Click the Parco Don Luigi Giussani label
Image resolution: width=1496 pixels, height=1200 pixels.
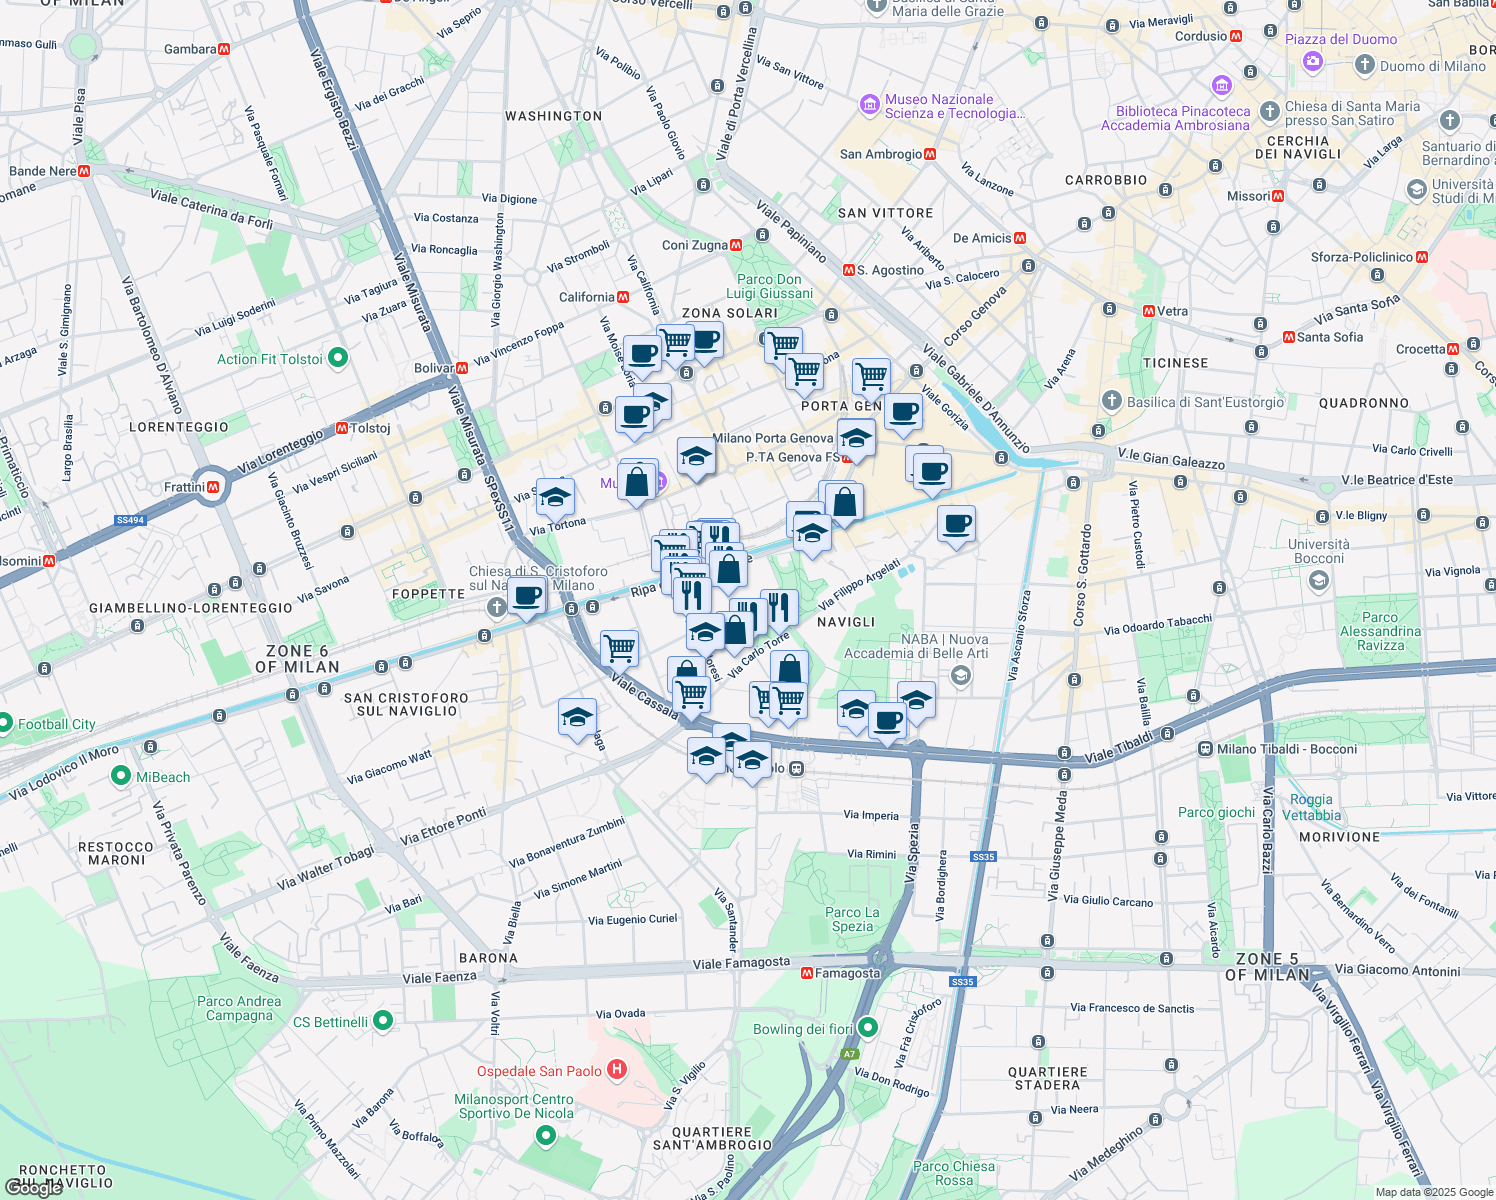[769, 286]
